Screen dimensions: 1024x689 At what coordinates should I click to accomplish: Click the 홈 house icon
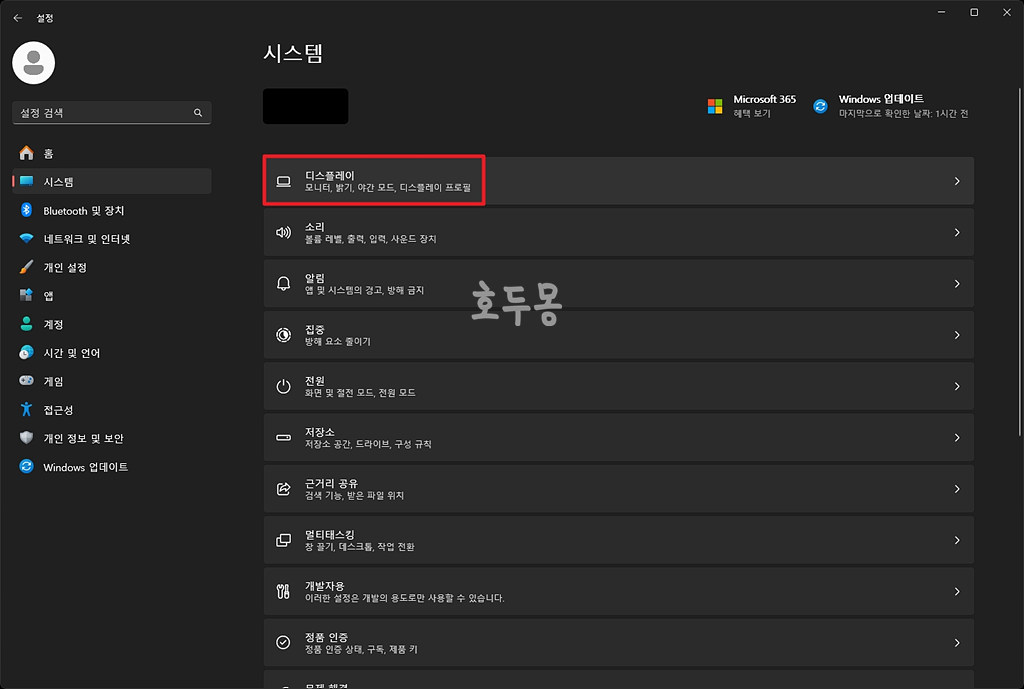coord(26,153)
